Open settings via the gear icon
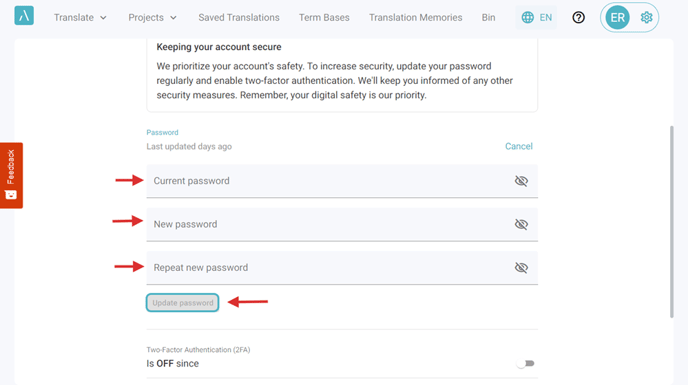Image resolution: width=688 pixels, height=385 pixels. click(x=646, y=18)
